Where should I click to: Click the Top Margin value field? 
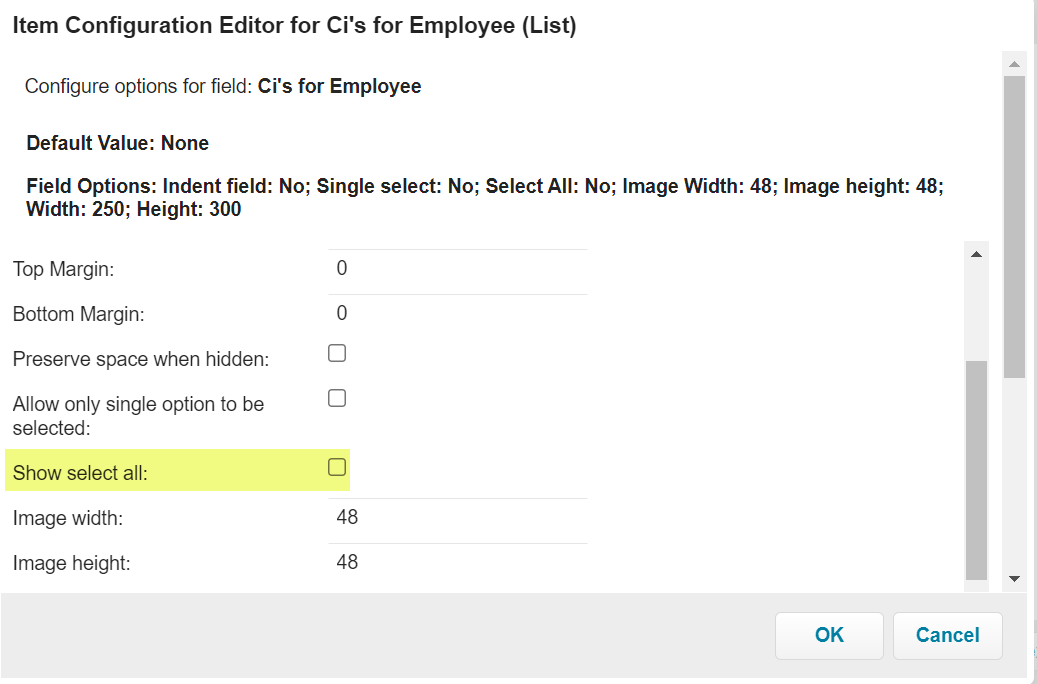tap(457, 269)
